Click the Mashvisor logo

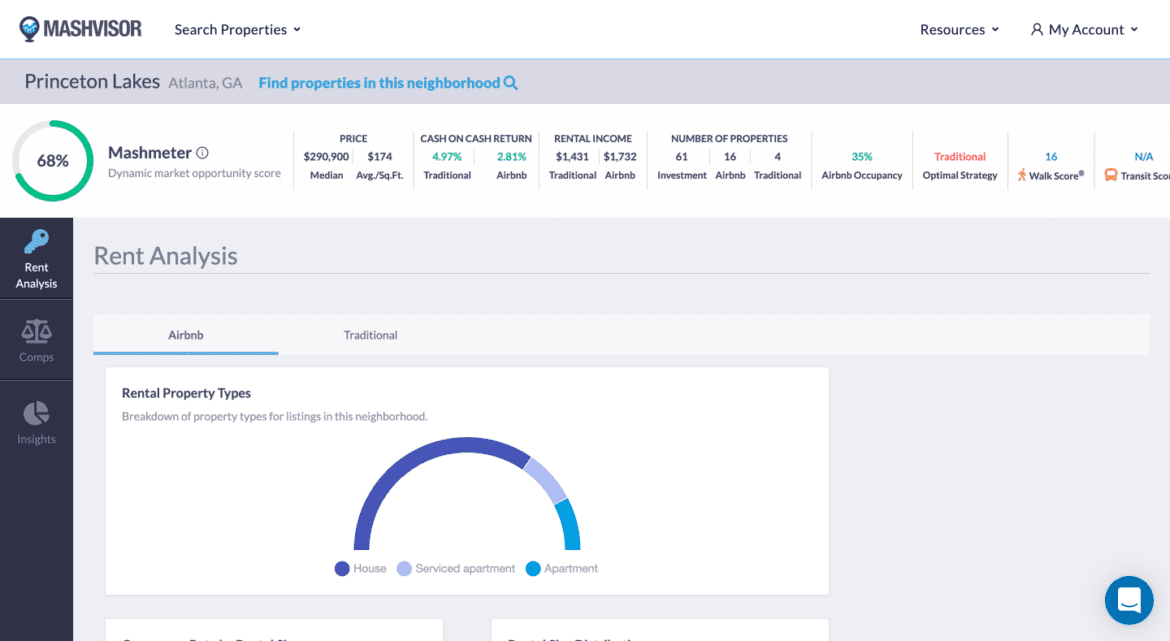[x=81, y=29]
